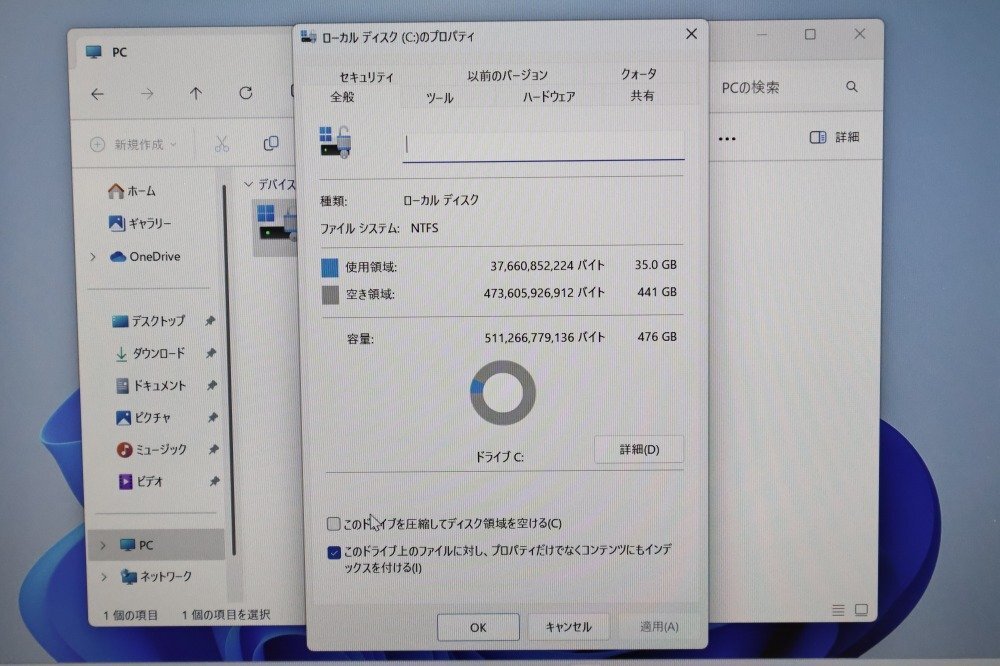The image size is (1000, 666).
Task: Open the three-dot more options menu
Action: point(727,138)
